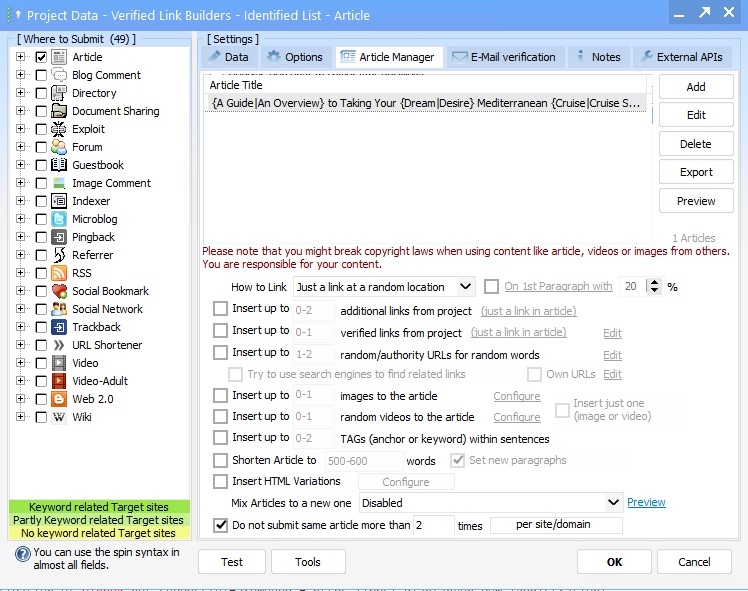Increase the 1st paragraph percentage spinner

[655, 283]
